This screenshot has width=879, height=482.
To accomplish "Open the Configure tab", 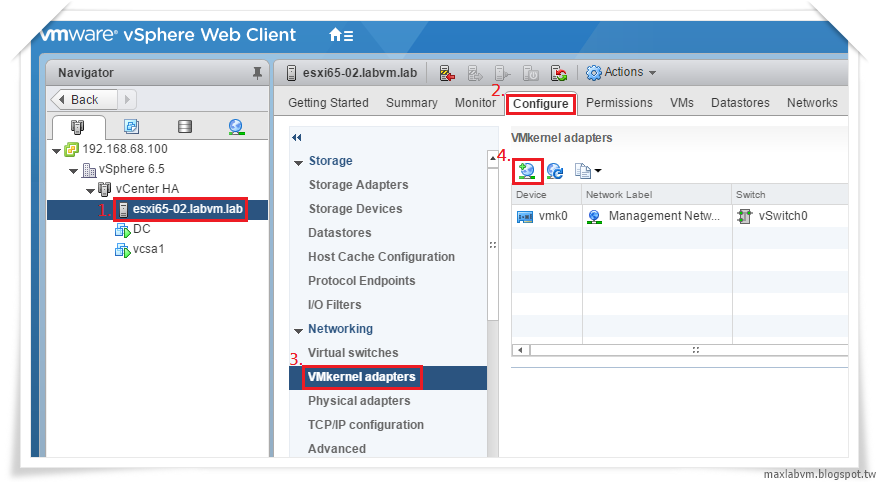I will click(540, 104).
